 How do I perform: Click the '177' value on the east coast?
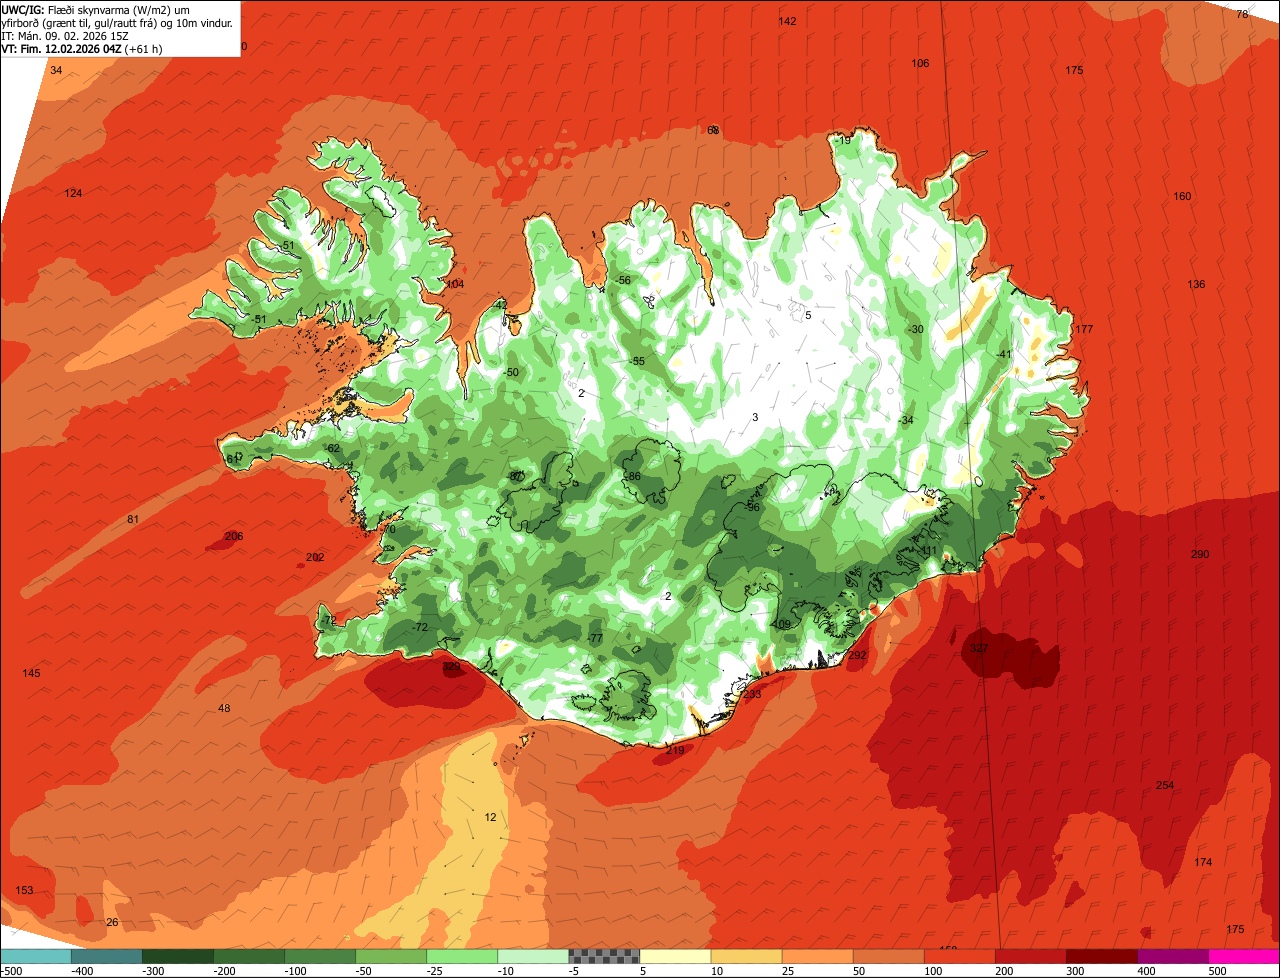[x=1084, y=329]
